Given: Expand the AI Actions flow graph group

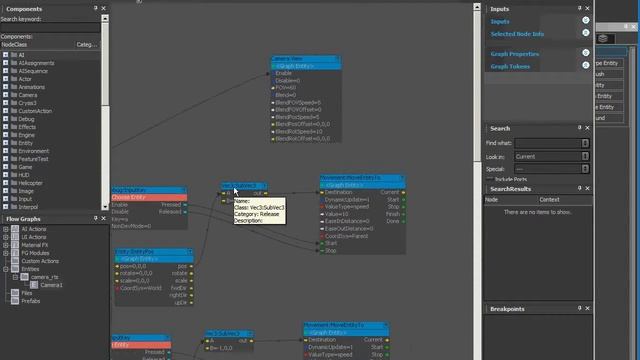Looking at the screenshot, I should point(6,229).
